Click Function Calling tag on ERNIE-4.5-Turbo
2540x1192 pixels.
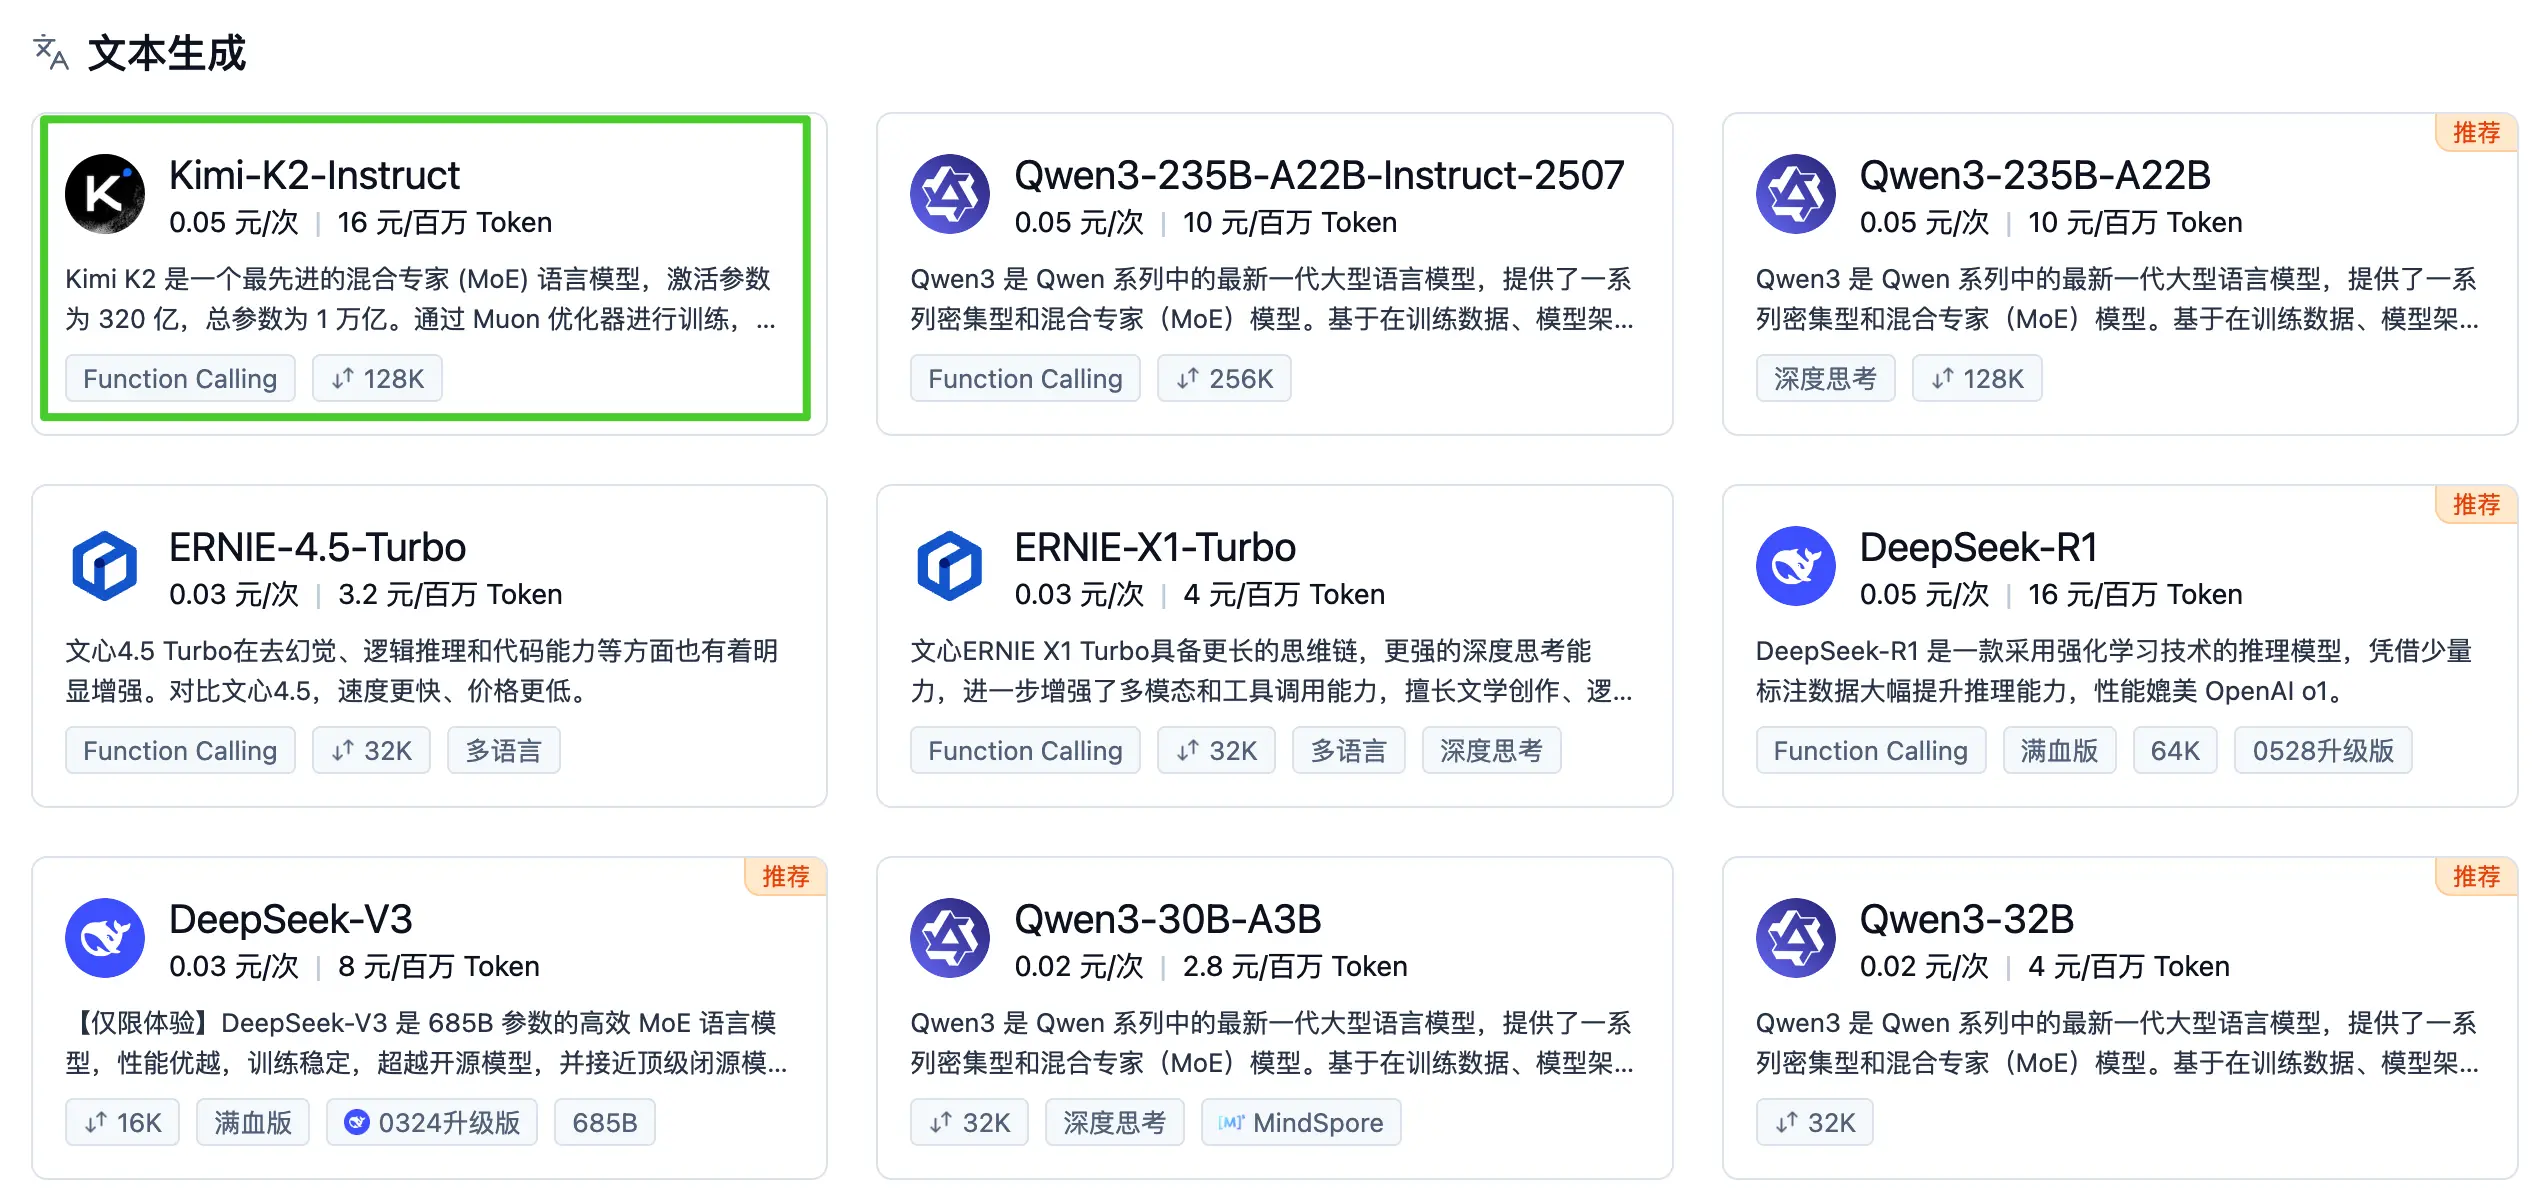point(180,750)
